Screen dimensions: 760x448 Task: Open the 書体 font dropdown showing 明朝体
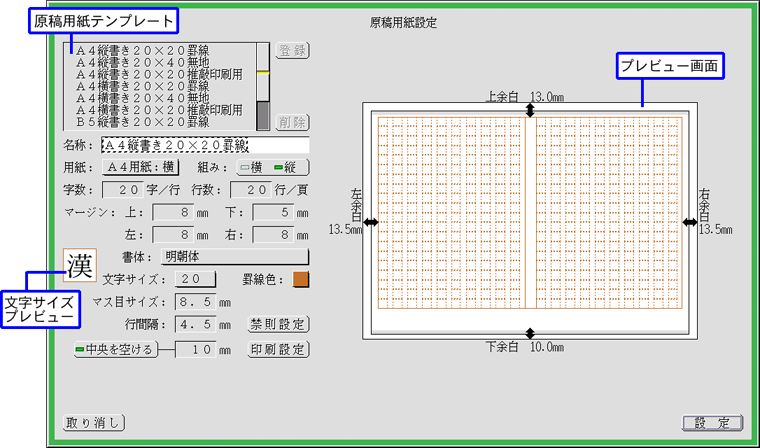(x=235, y=257)
